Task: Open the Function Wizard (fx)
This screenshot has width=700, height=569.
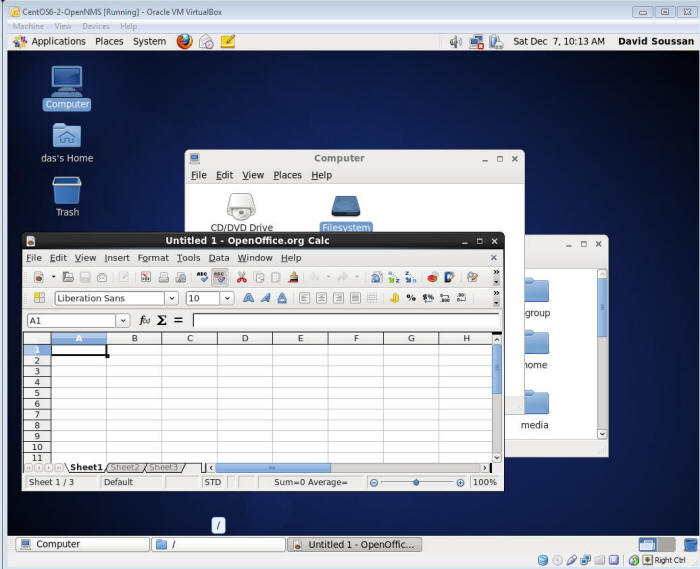Action: pos(144,320)
